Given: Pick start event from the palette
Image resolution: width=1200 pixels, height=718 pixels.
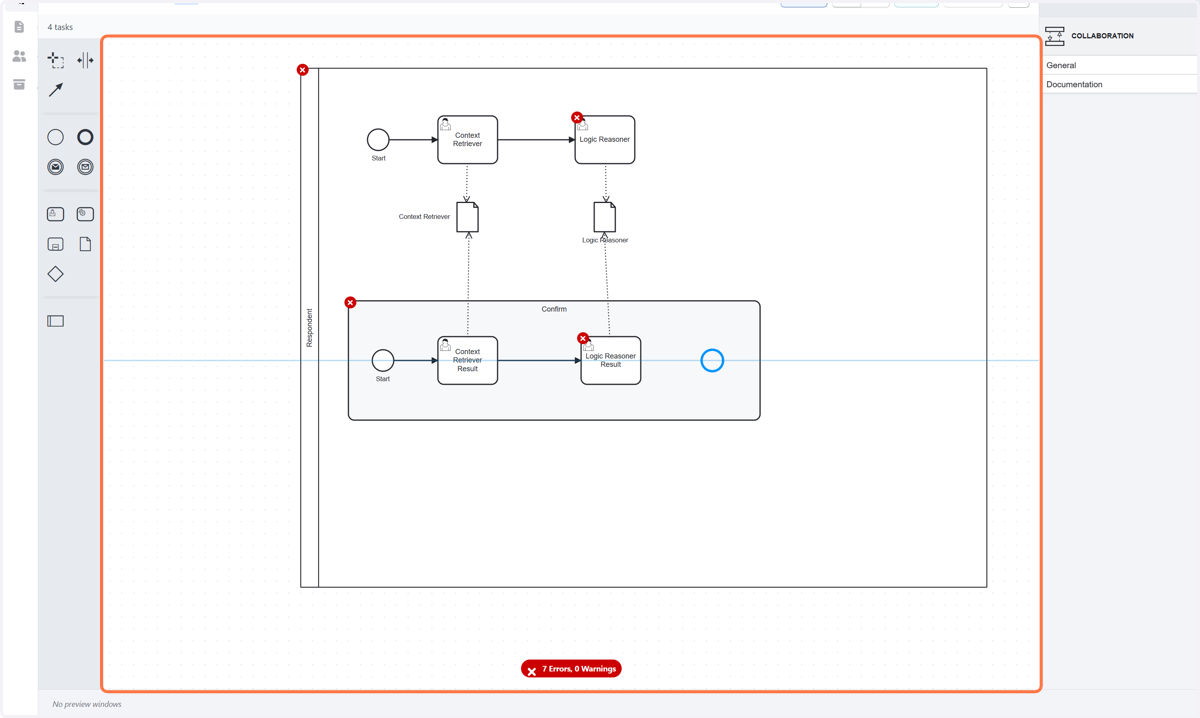Looking at the screenshot, I should click(x=56, y=137).
